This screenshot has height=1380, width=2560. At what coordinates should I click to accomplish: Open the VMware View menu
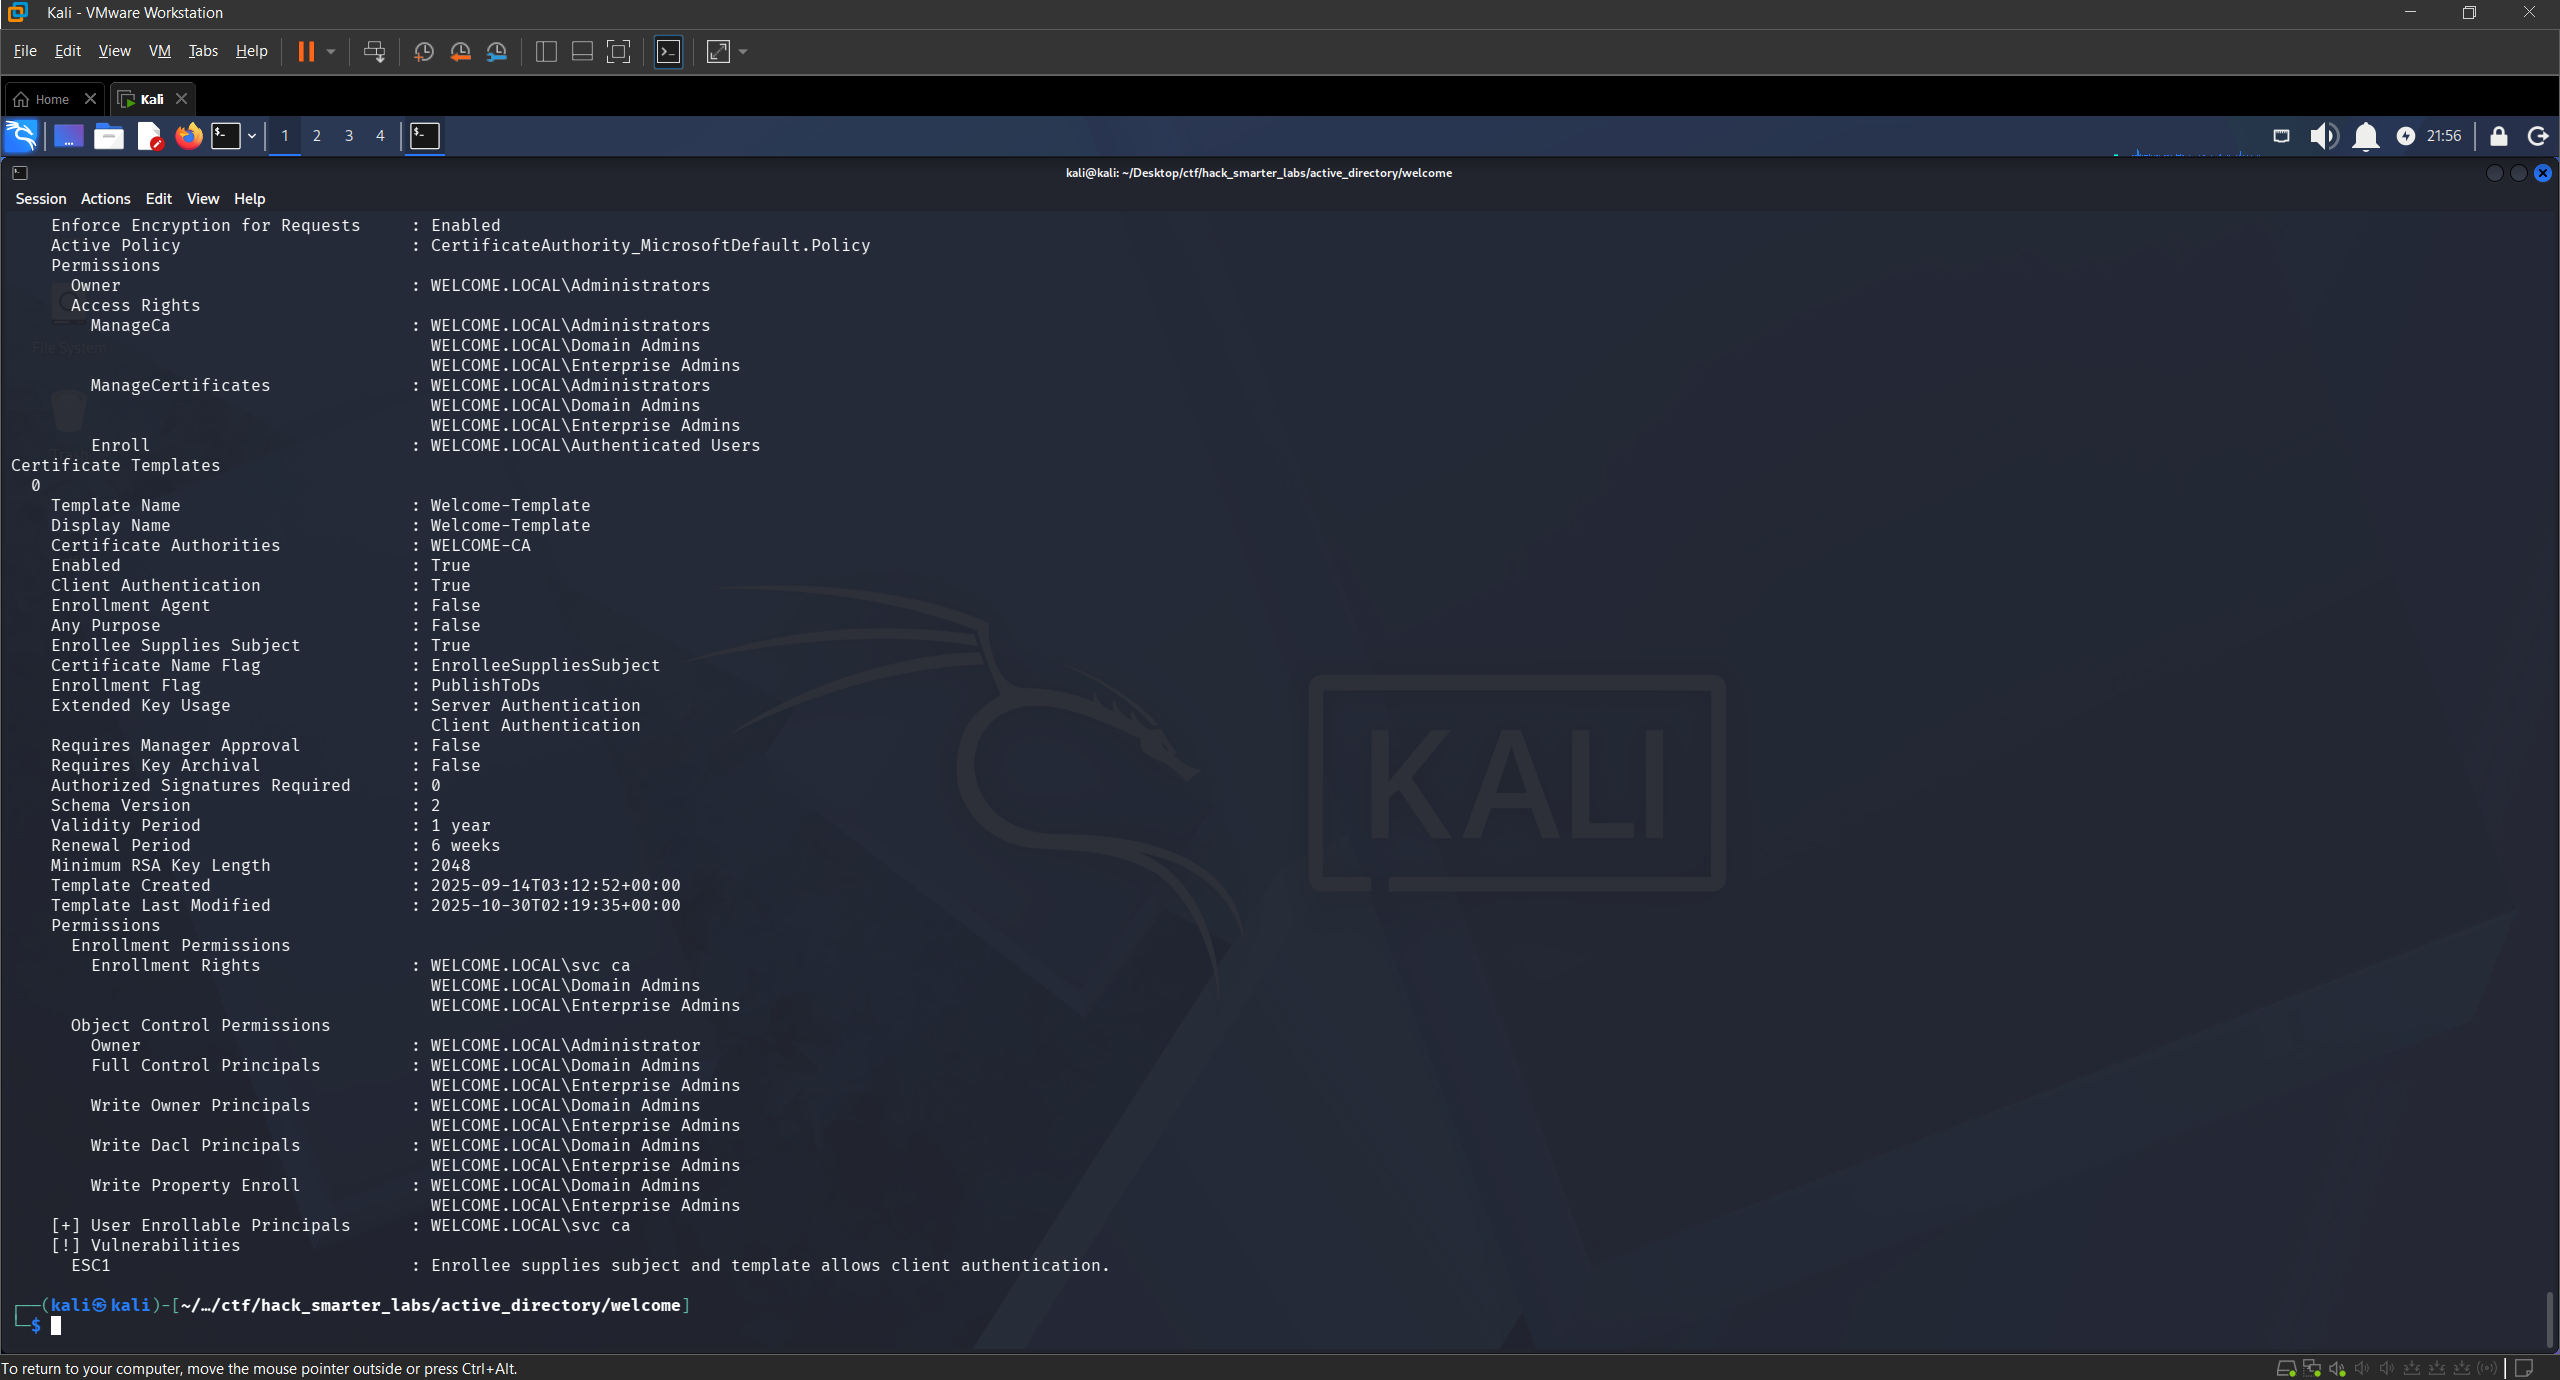[x=114, y=51]
